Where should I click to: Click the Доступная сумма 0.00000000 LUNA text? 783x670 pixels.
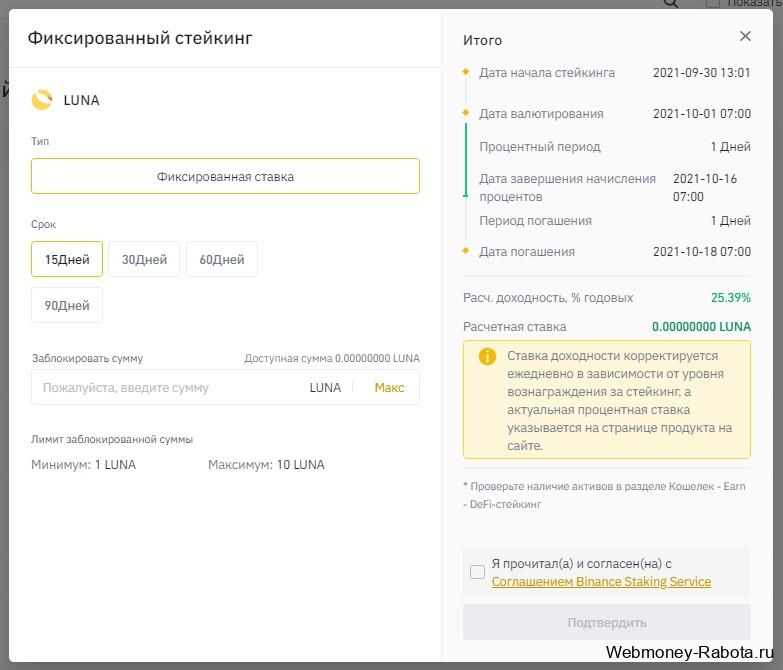pos(332,358)
